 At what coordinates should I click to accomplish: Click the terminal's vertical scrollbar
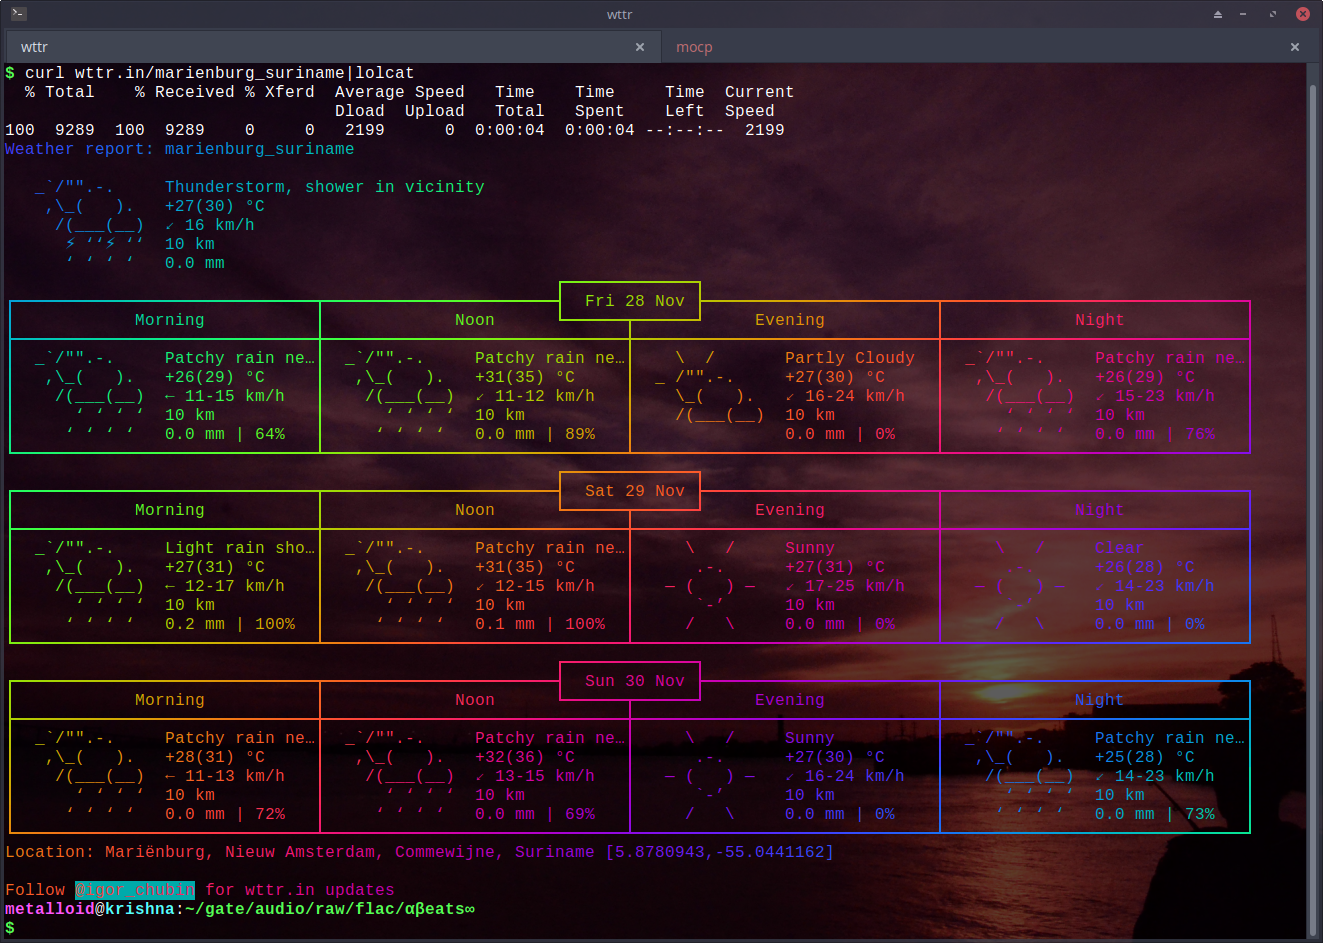pos(1313,500)
